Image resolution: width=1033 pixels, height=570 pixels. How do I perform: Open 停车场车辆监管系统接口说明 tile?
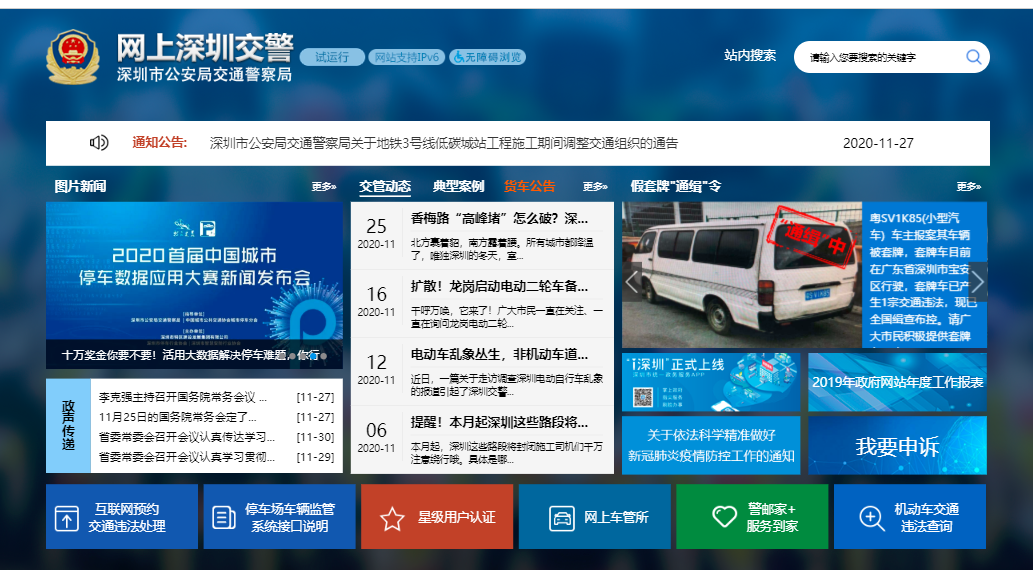[x=279, y=517]
